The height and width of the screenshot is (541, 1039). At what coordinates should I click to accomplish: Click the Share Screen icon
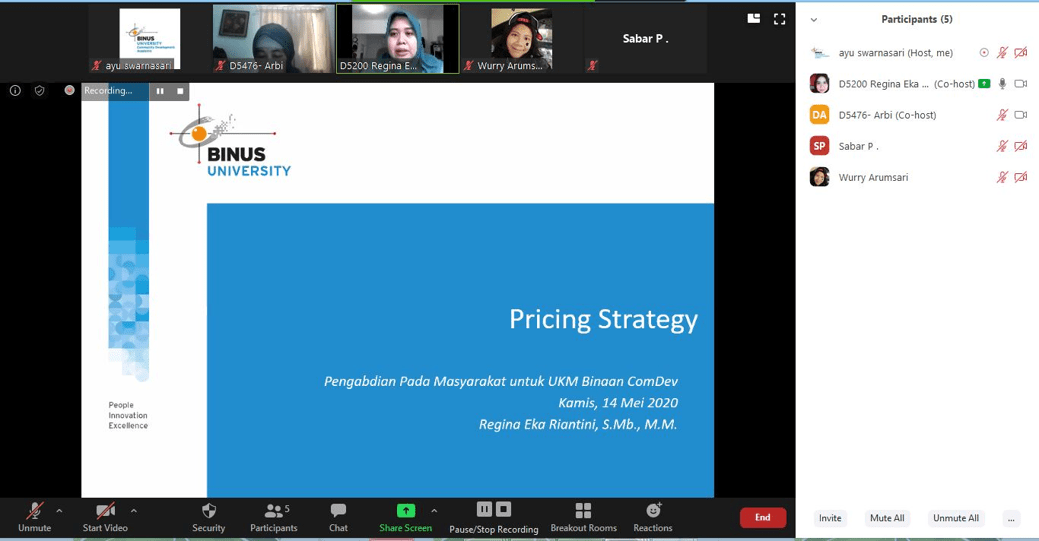405,510
